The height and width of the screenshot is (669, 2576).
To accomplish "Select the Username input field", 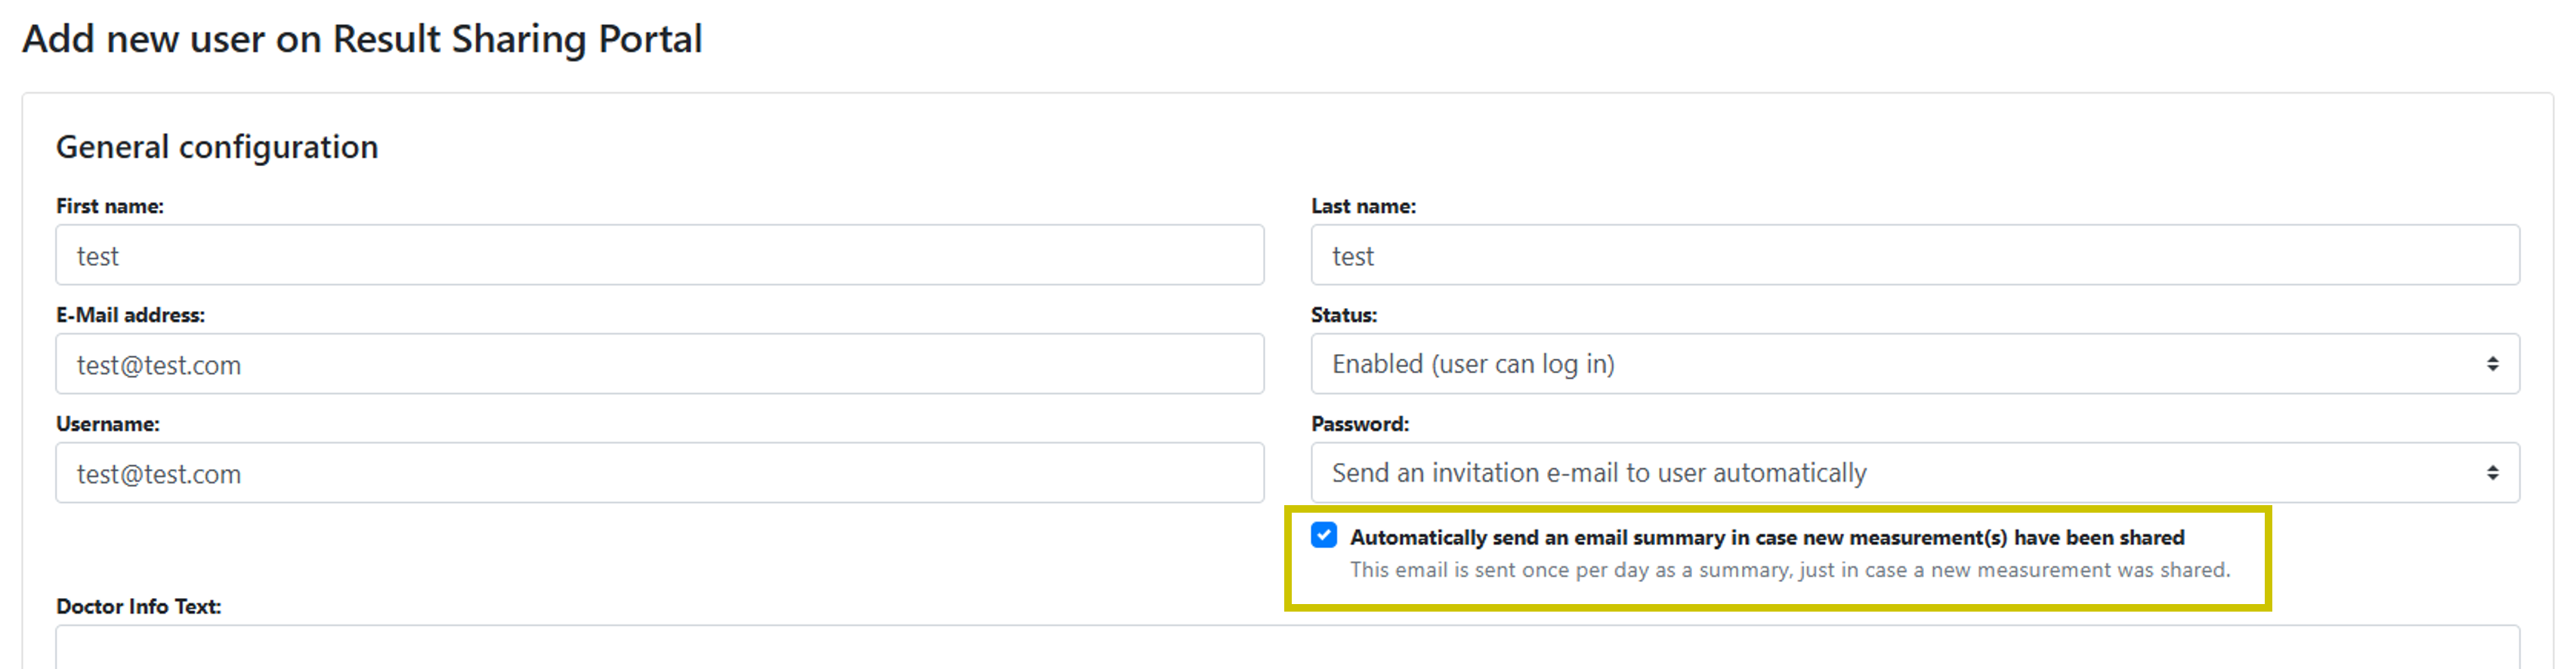I will point(660,473).
